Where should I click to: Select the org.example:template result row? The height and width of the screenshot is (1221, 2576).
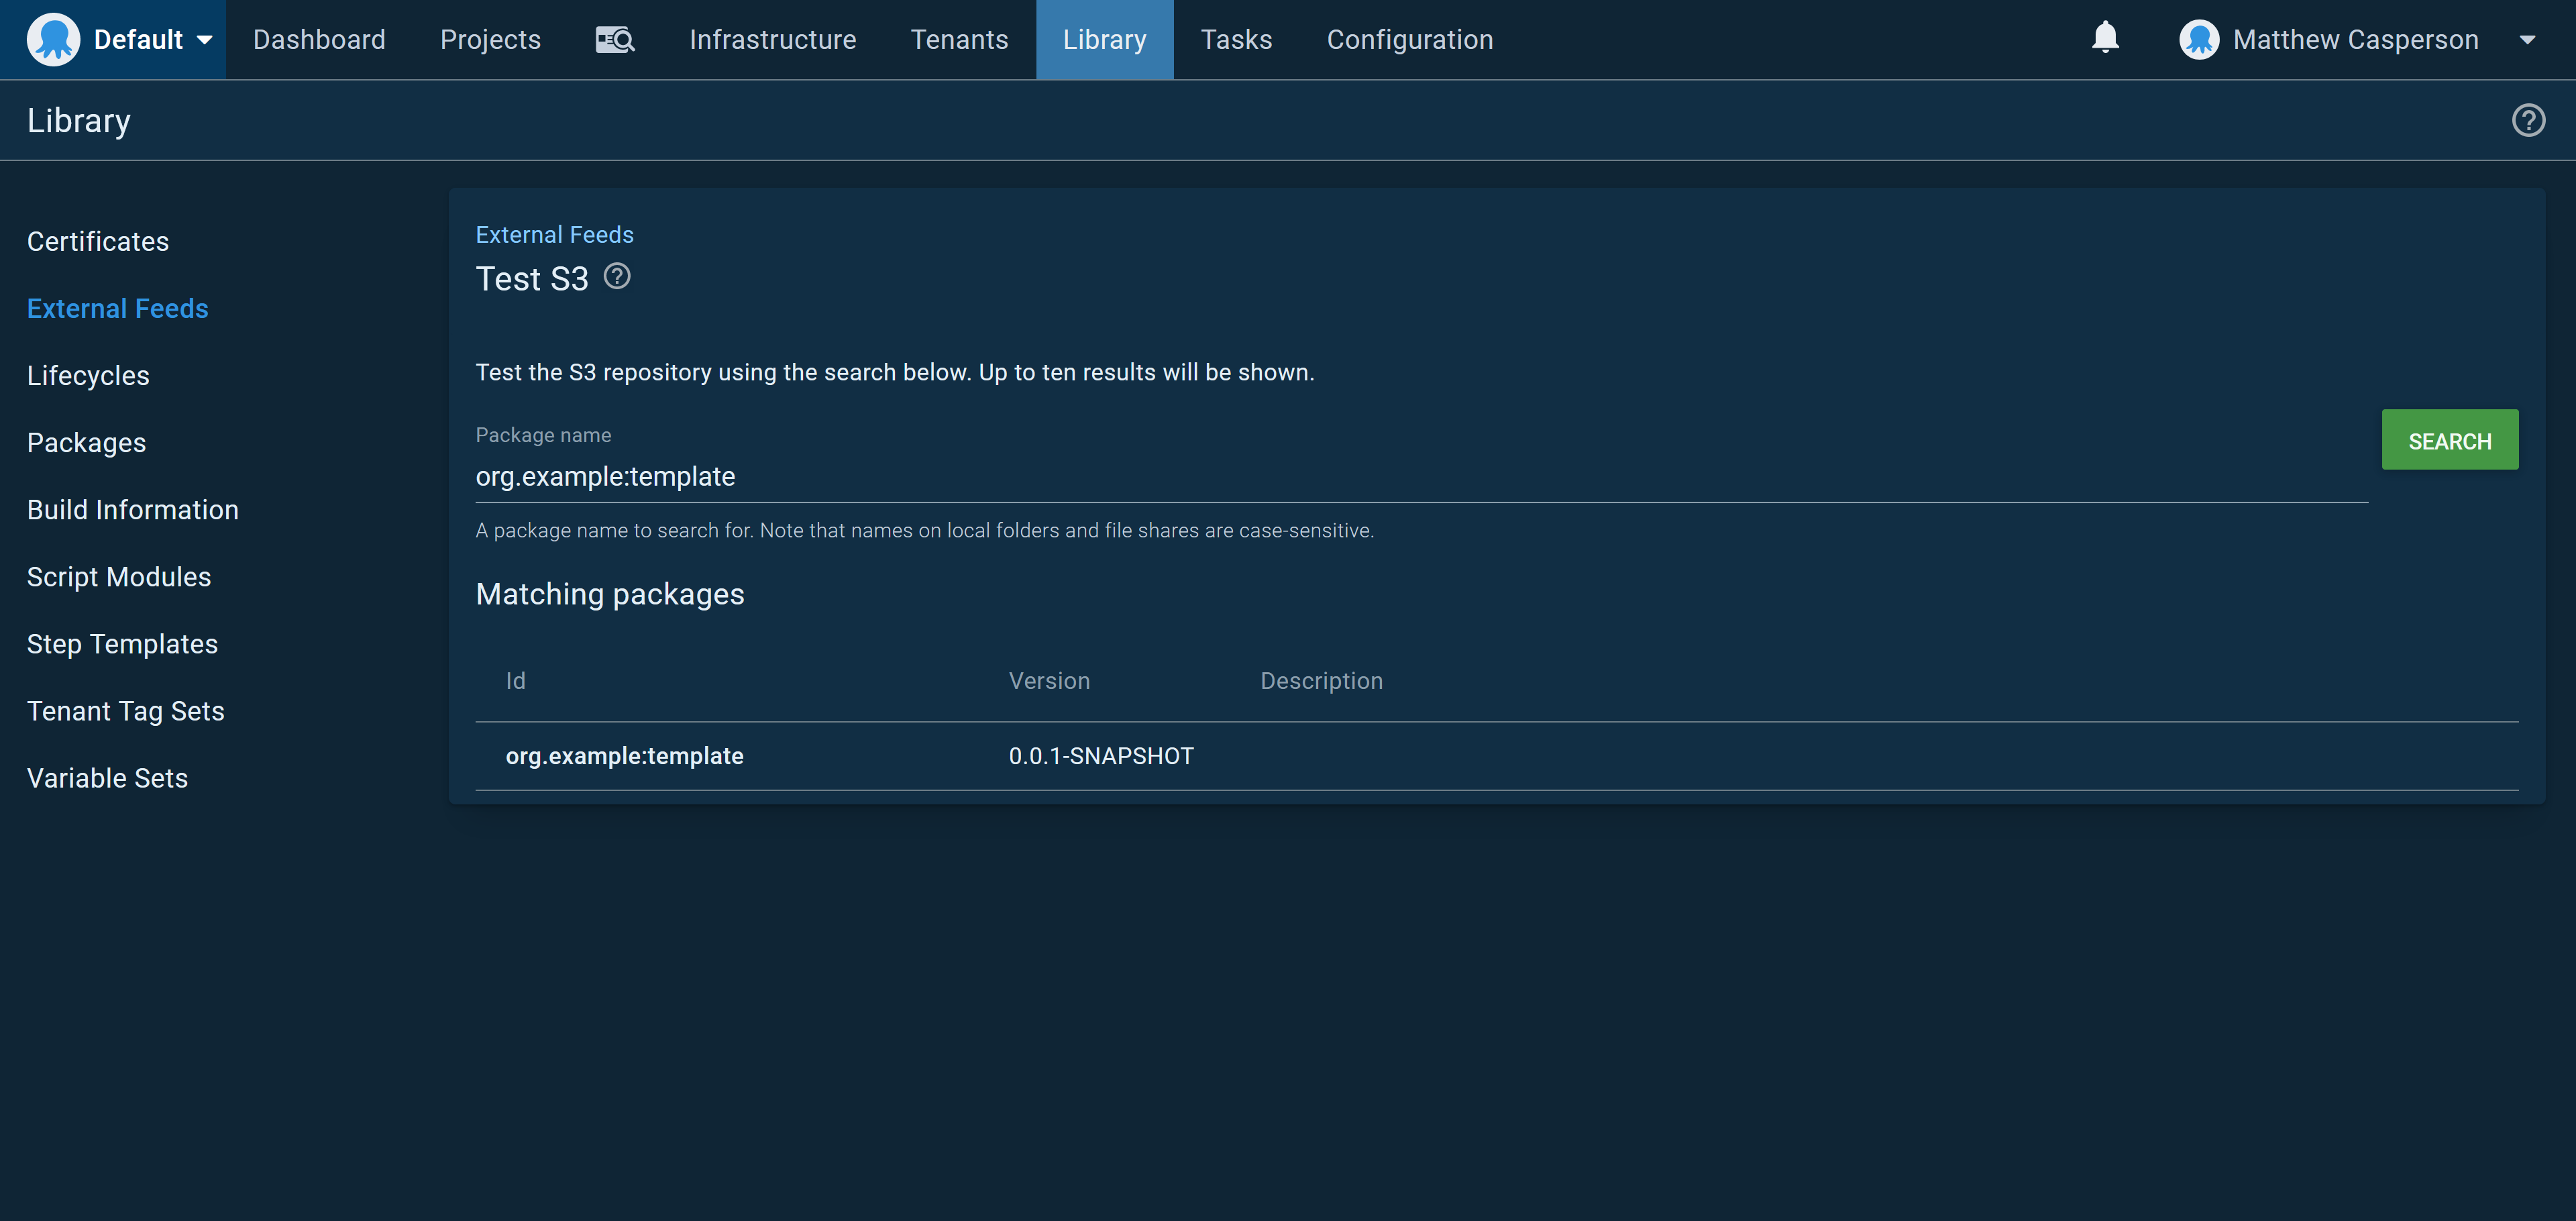coord(624,756)
